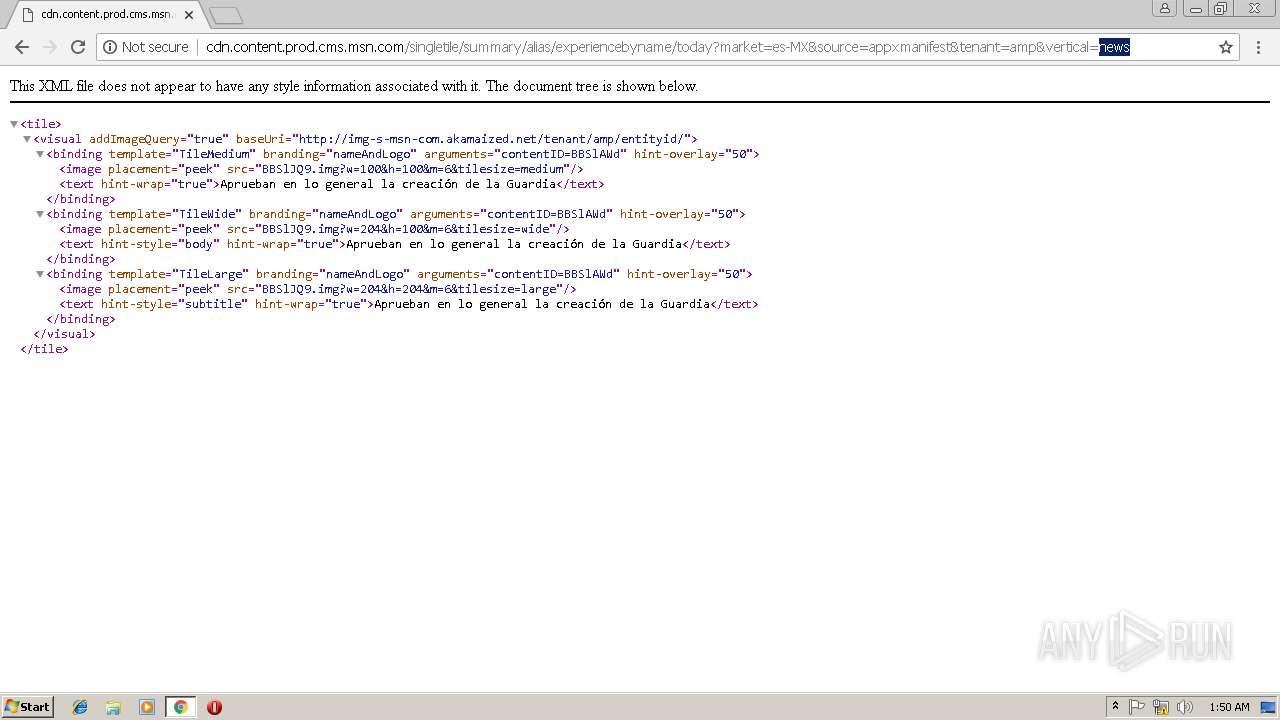Screen dimensions: 1280x720
Task: Click the 1:50 AM clock
Action: coord(1229,707)
